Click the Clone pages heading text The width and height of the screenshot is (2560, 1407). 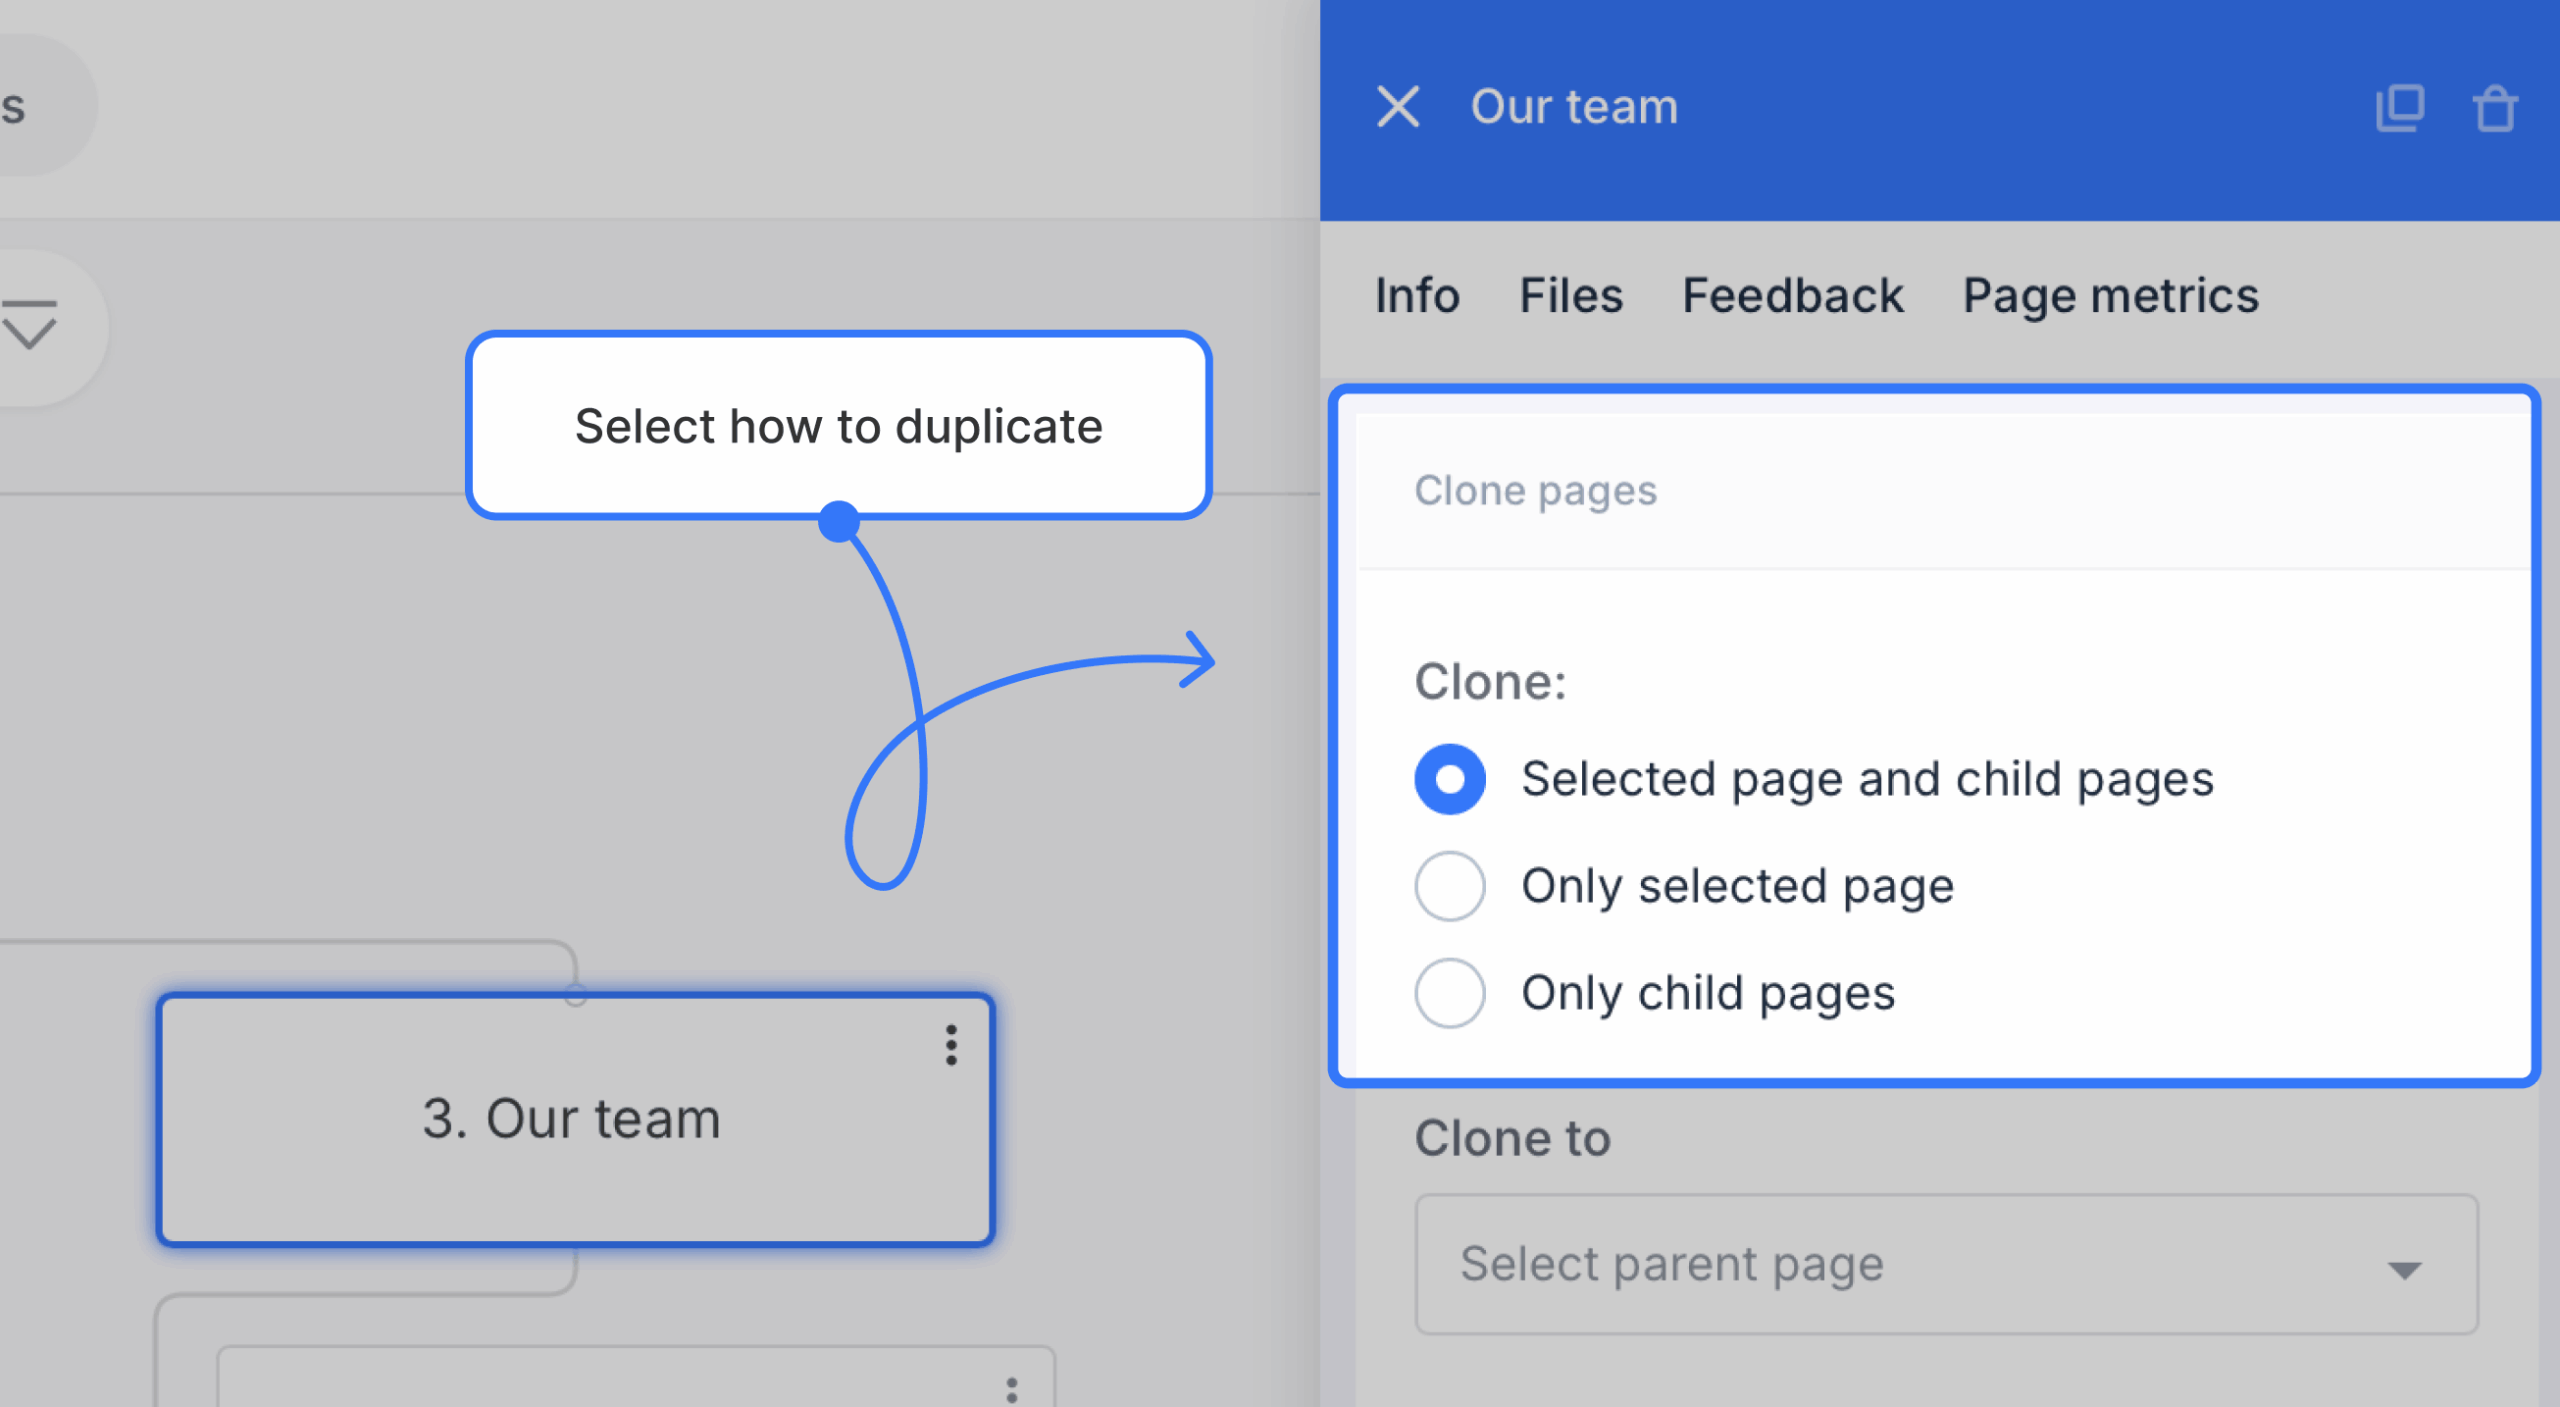pyautogui.click(x=1535, y=491)
